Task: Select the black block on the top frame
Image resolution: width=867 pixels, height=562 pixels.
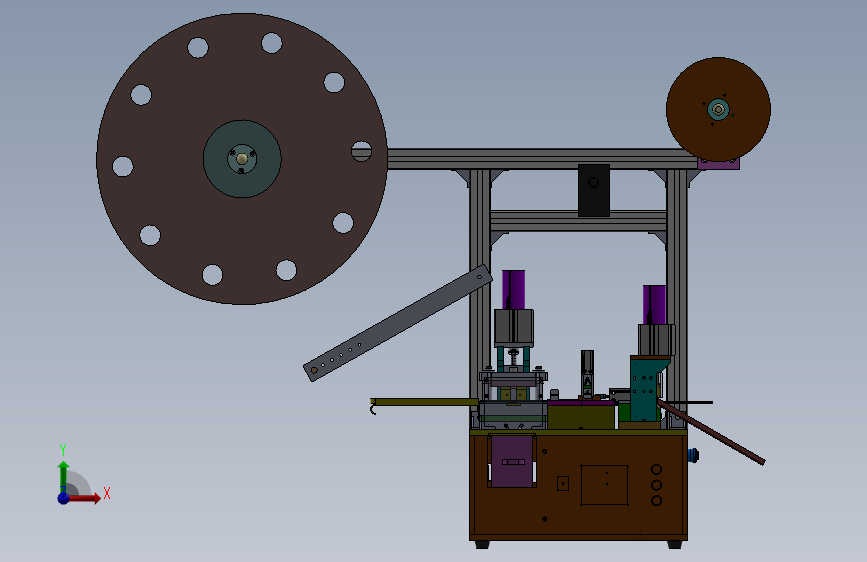Action: pos(594,190)
